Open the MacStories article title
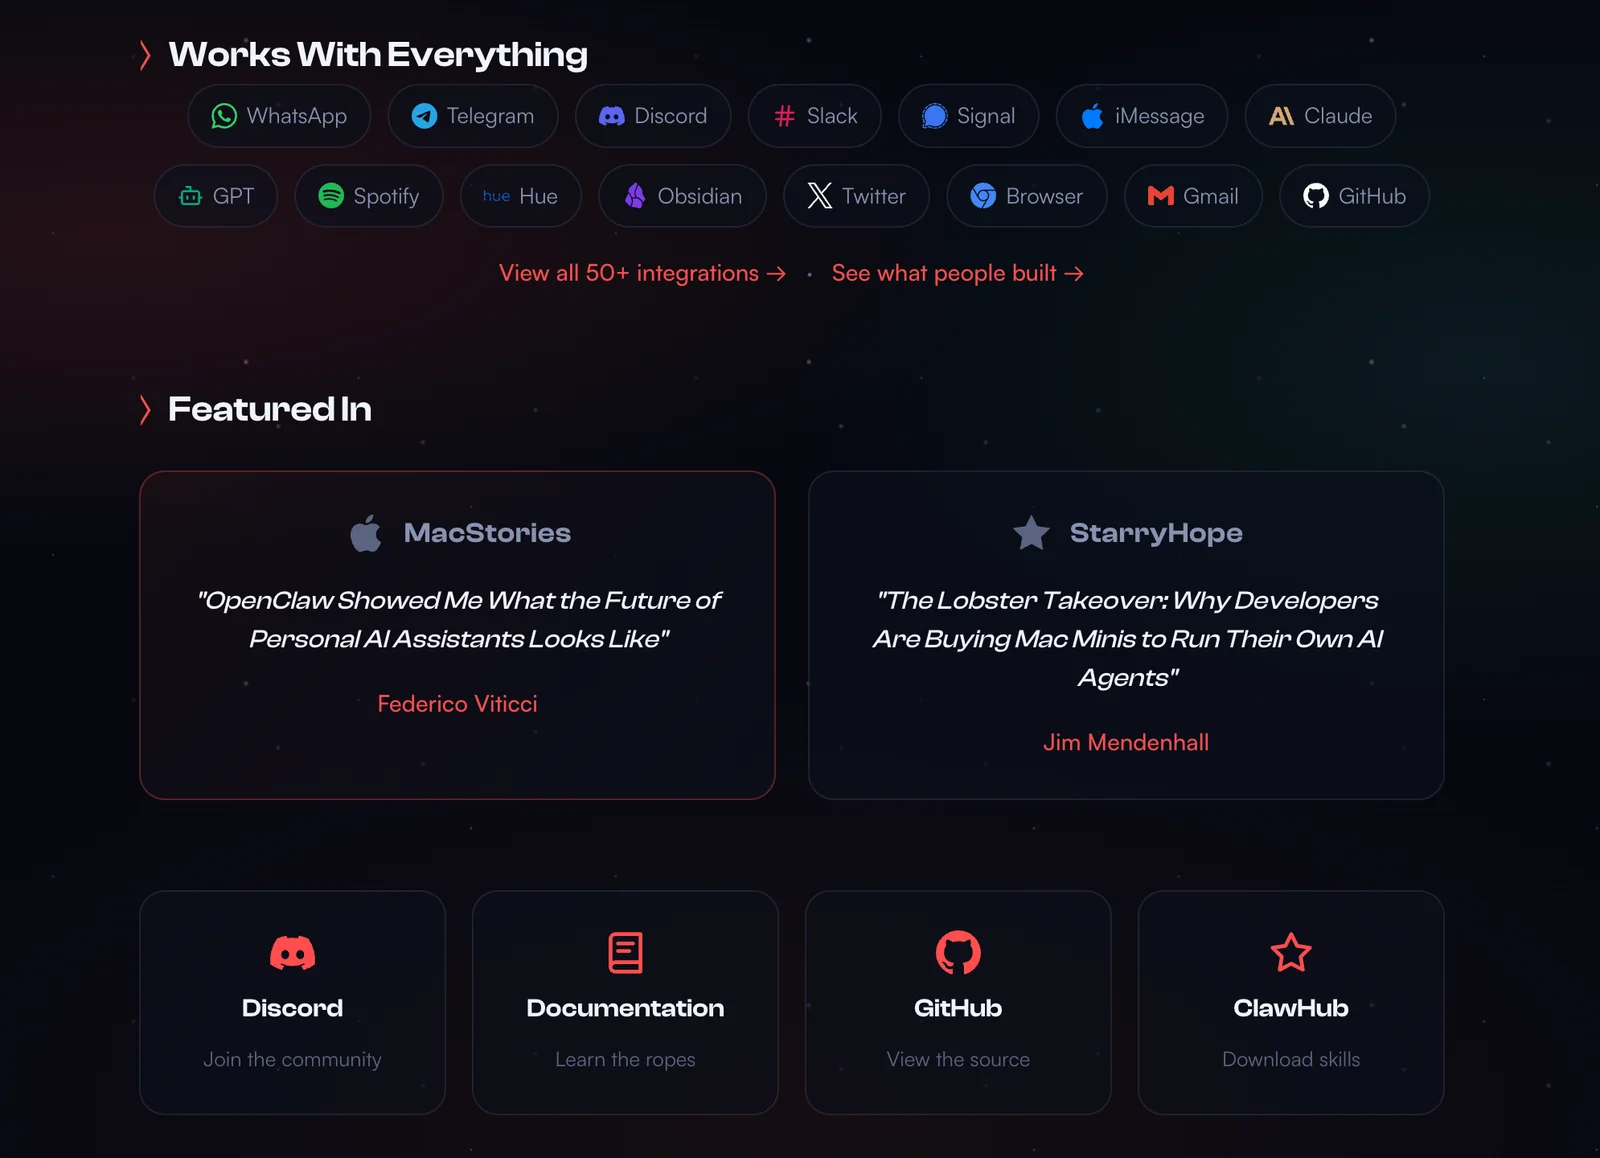 (x=458, y=619)
